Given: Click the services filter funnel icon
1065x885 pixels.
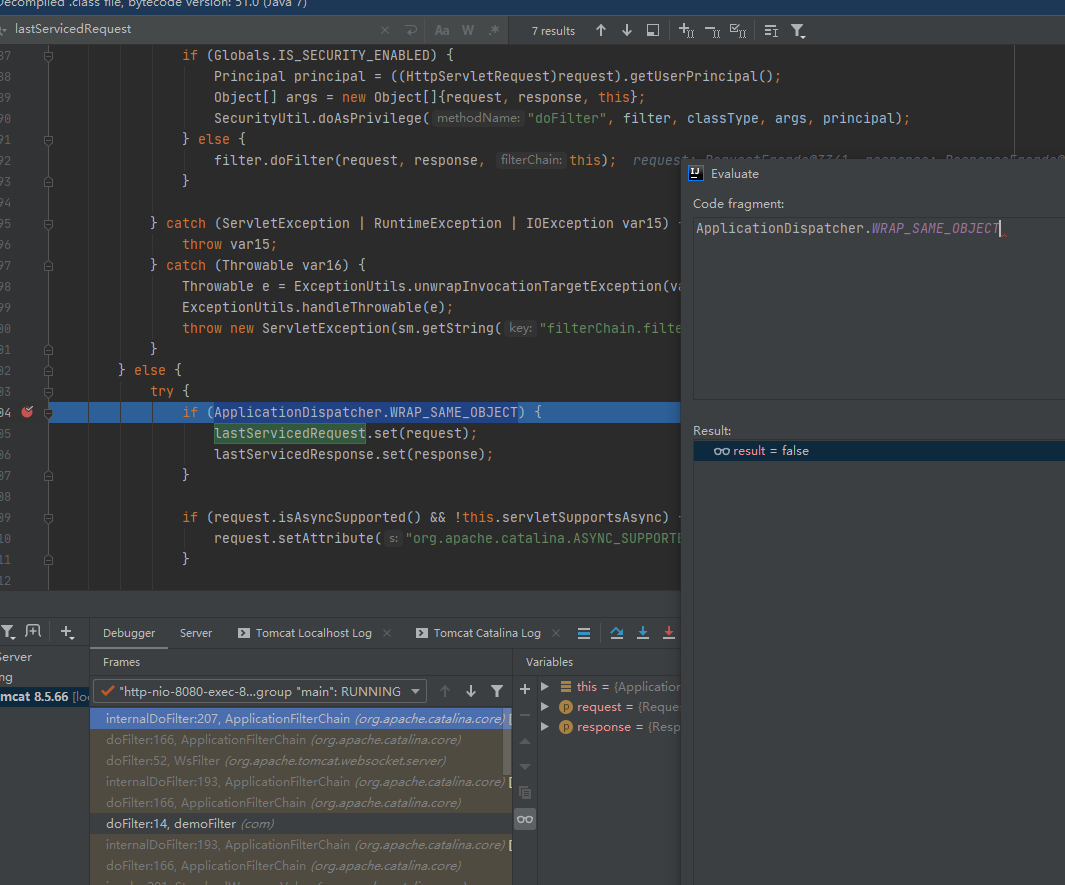Looking at the screenshot, I should (8, 632).
